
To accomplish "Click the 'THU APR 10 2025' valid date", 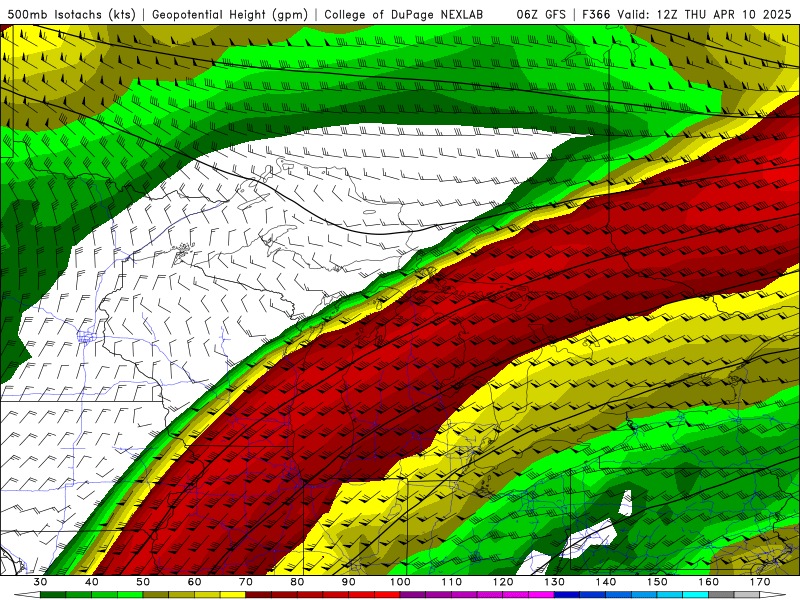I will point(738,15).
